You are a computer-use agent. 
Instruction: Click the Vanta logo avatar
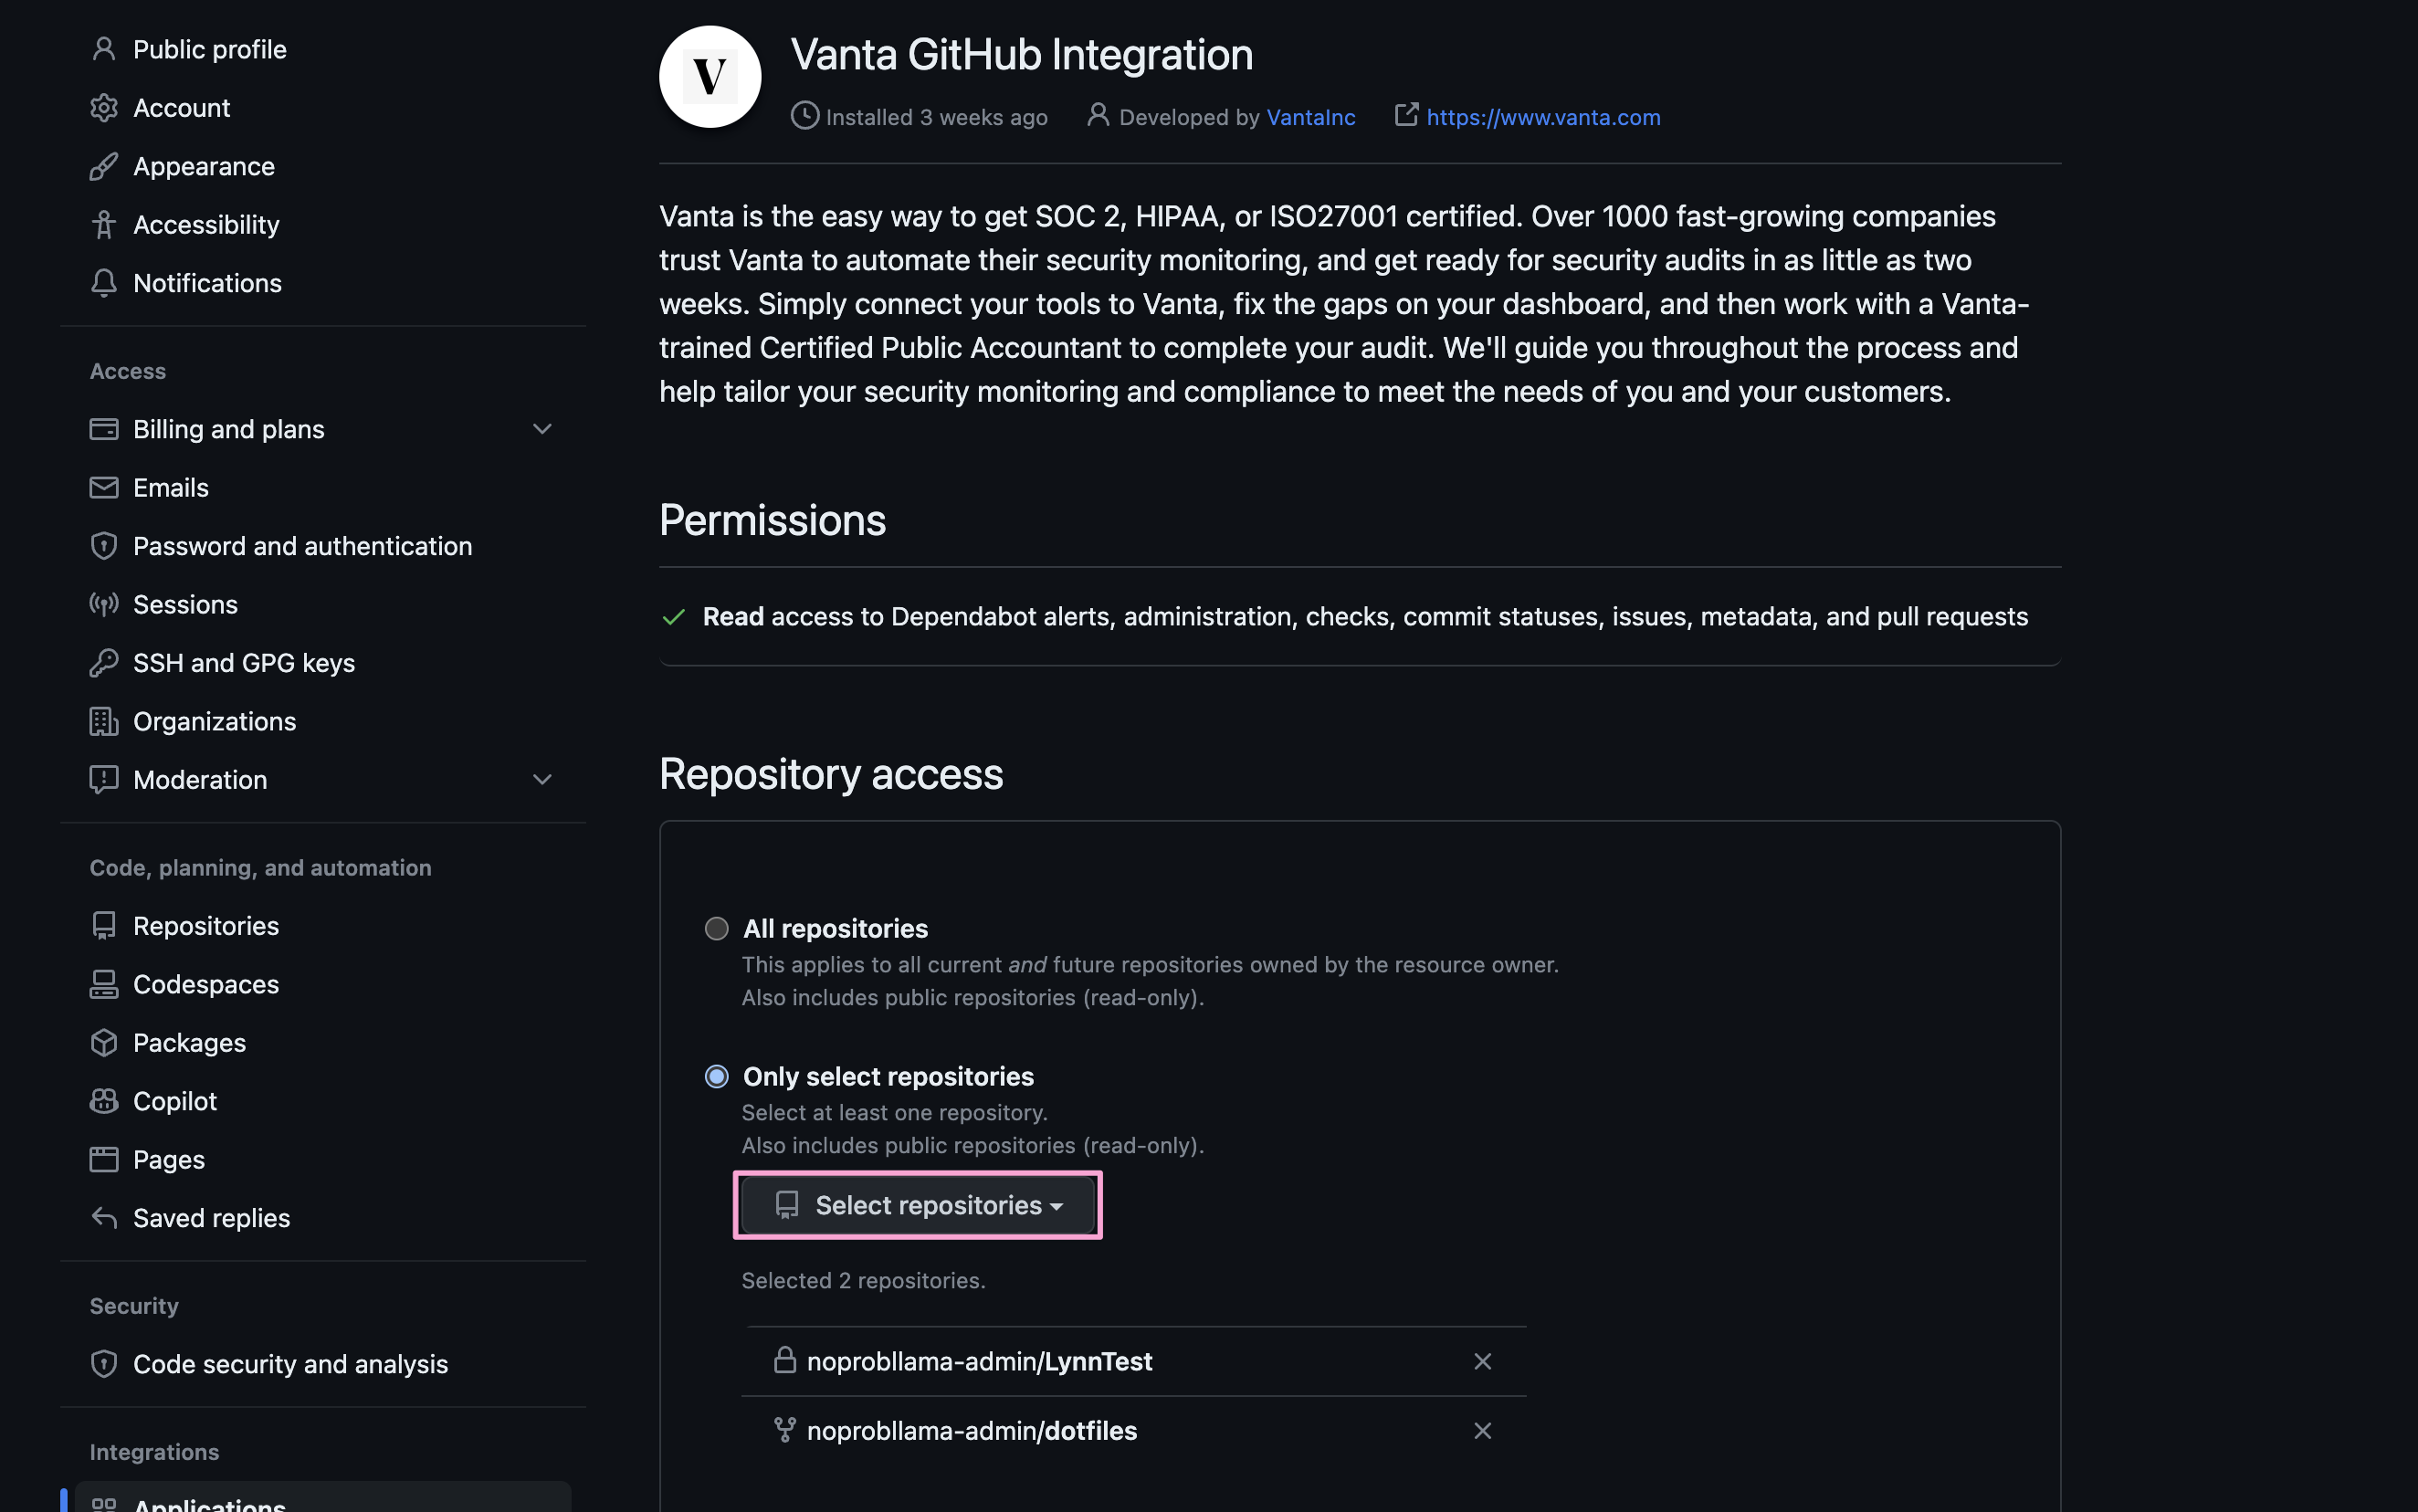pos(710,77)
